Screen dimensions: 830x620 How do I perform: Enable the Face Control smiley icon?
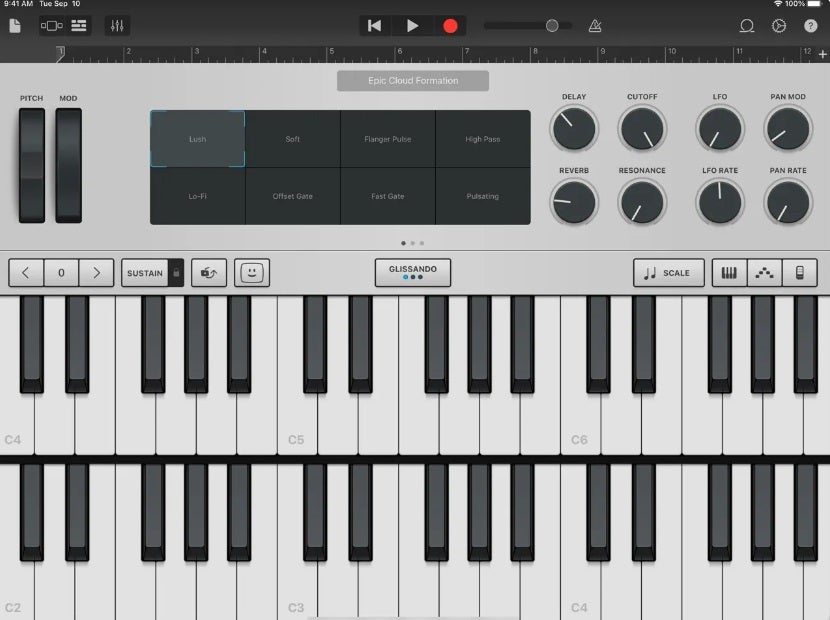252,273
